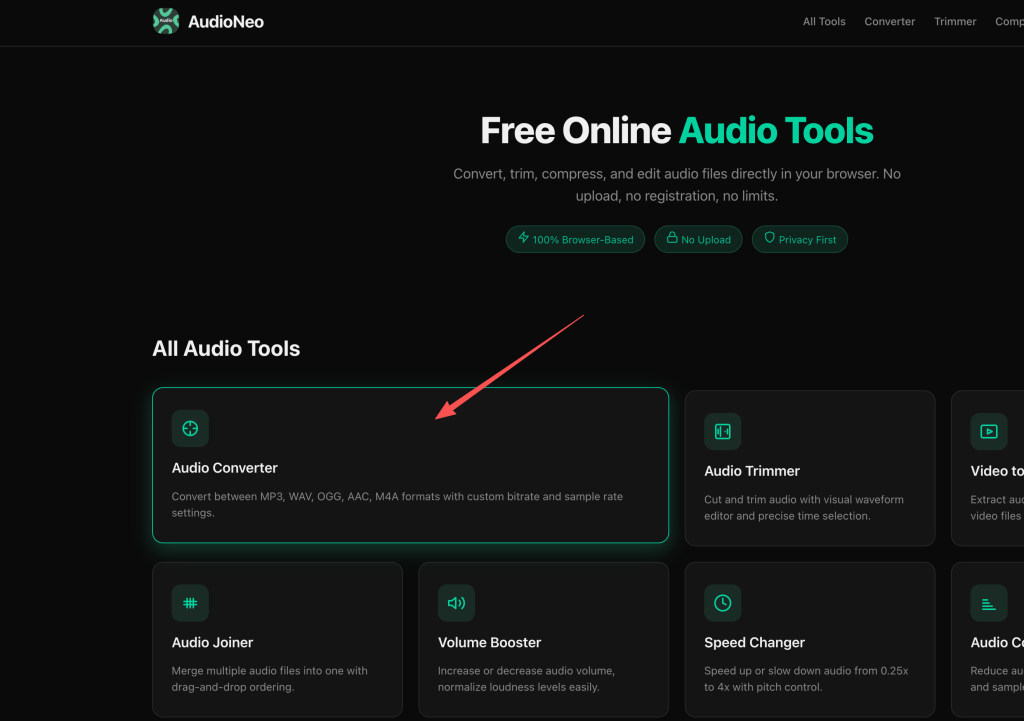Image resolution: width=1024 pixels, height=721 pixels.
Task: Click the AudioNeo logo icon
Action: pyautogui.click(x=166, y=21)
